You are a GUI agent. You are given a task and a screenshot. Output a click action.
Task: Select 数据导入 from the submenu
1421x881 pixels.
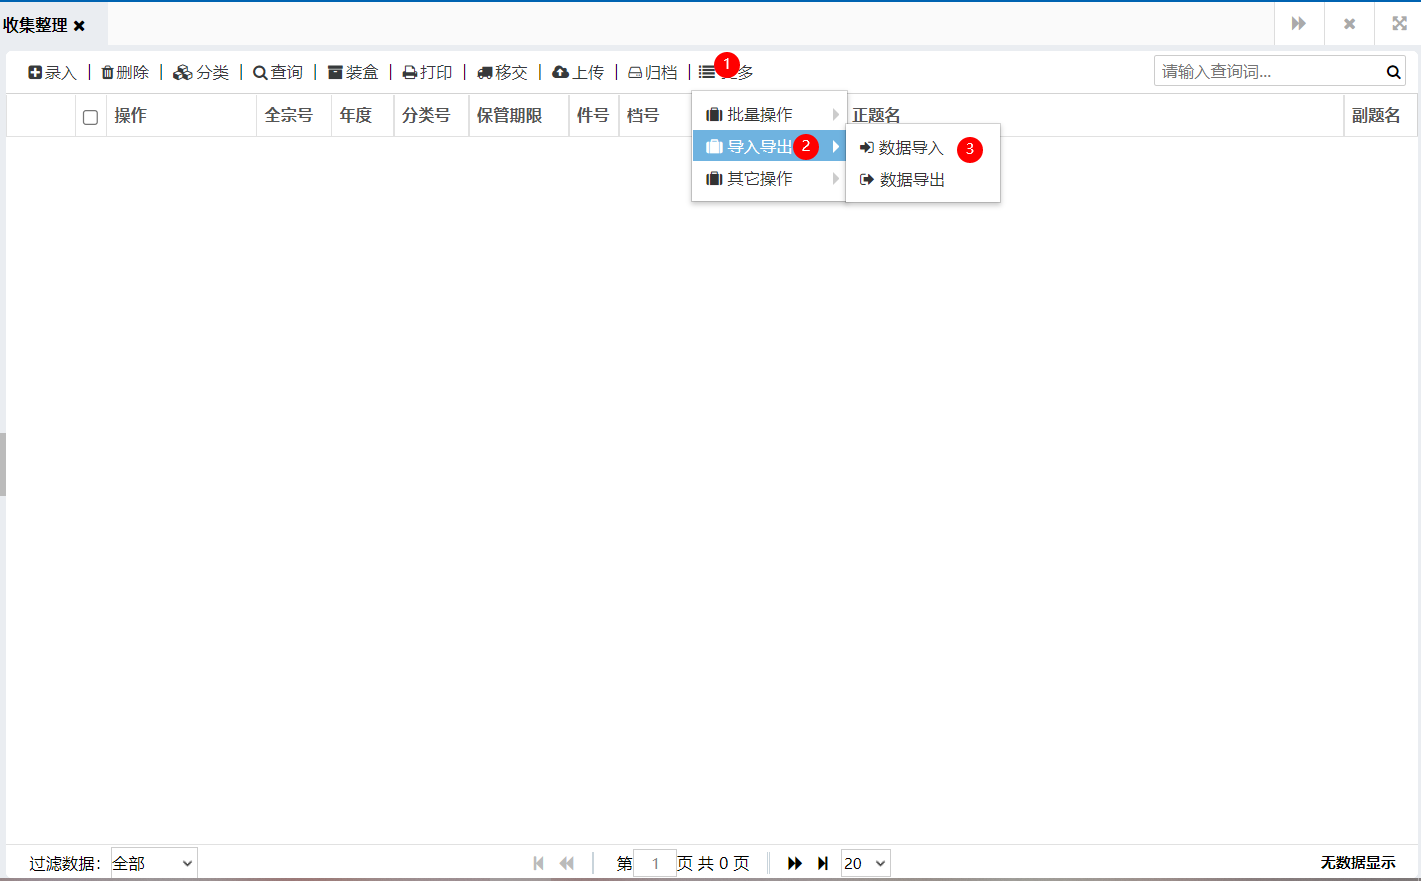point(910,148)
